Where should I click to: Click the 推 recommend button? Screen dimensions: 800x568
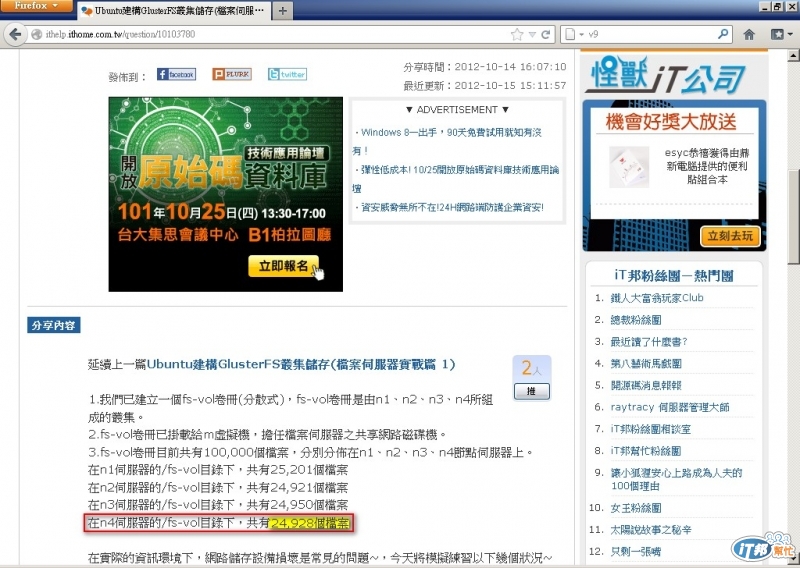click(x=532, y=391)
